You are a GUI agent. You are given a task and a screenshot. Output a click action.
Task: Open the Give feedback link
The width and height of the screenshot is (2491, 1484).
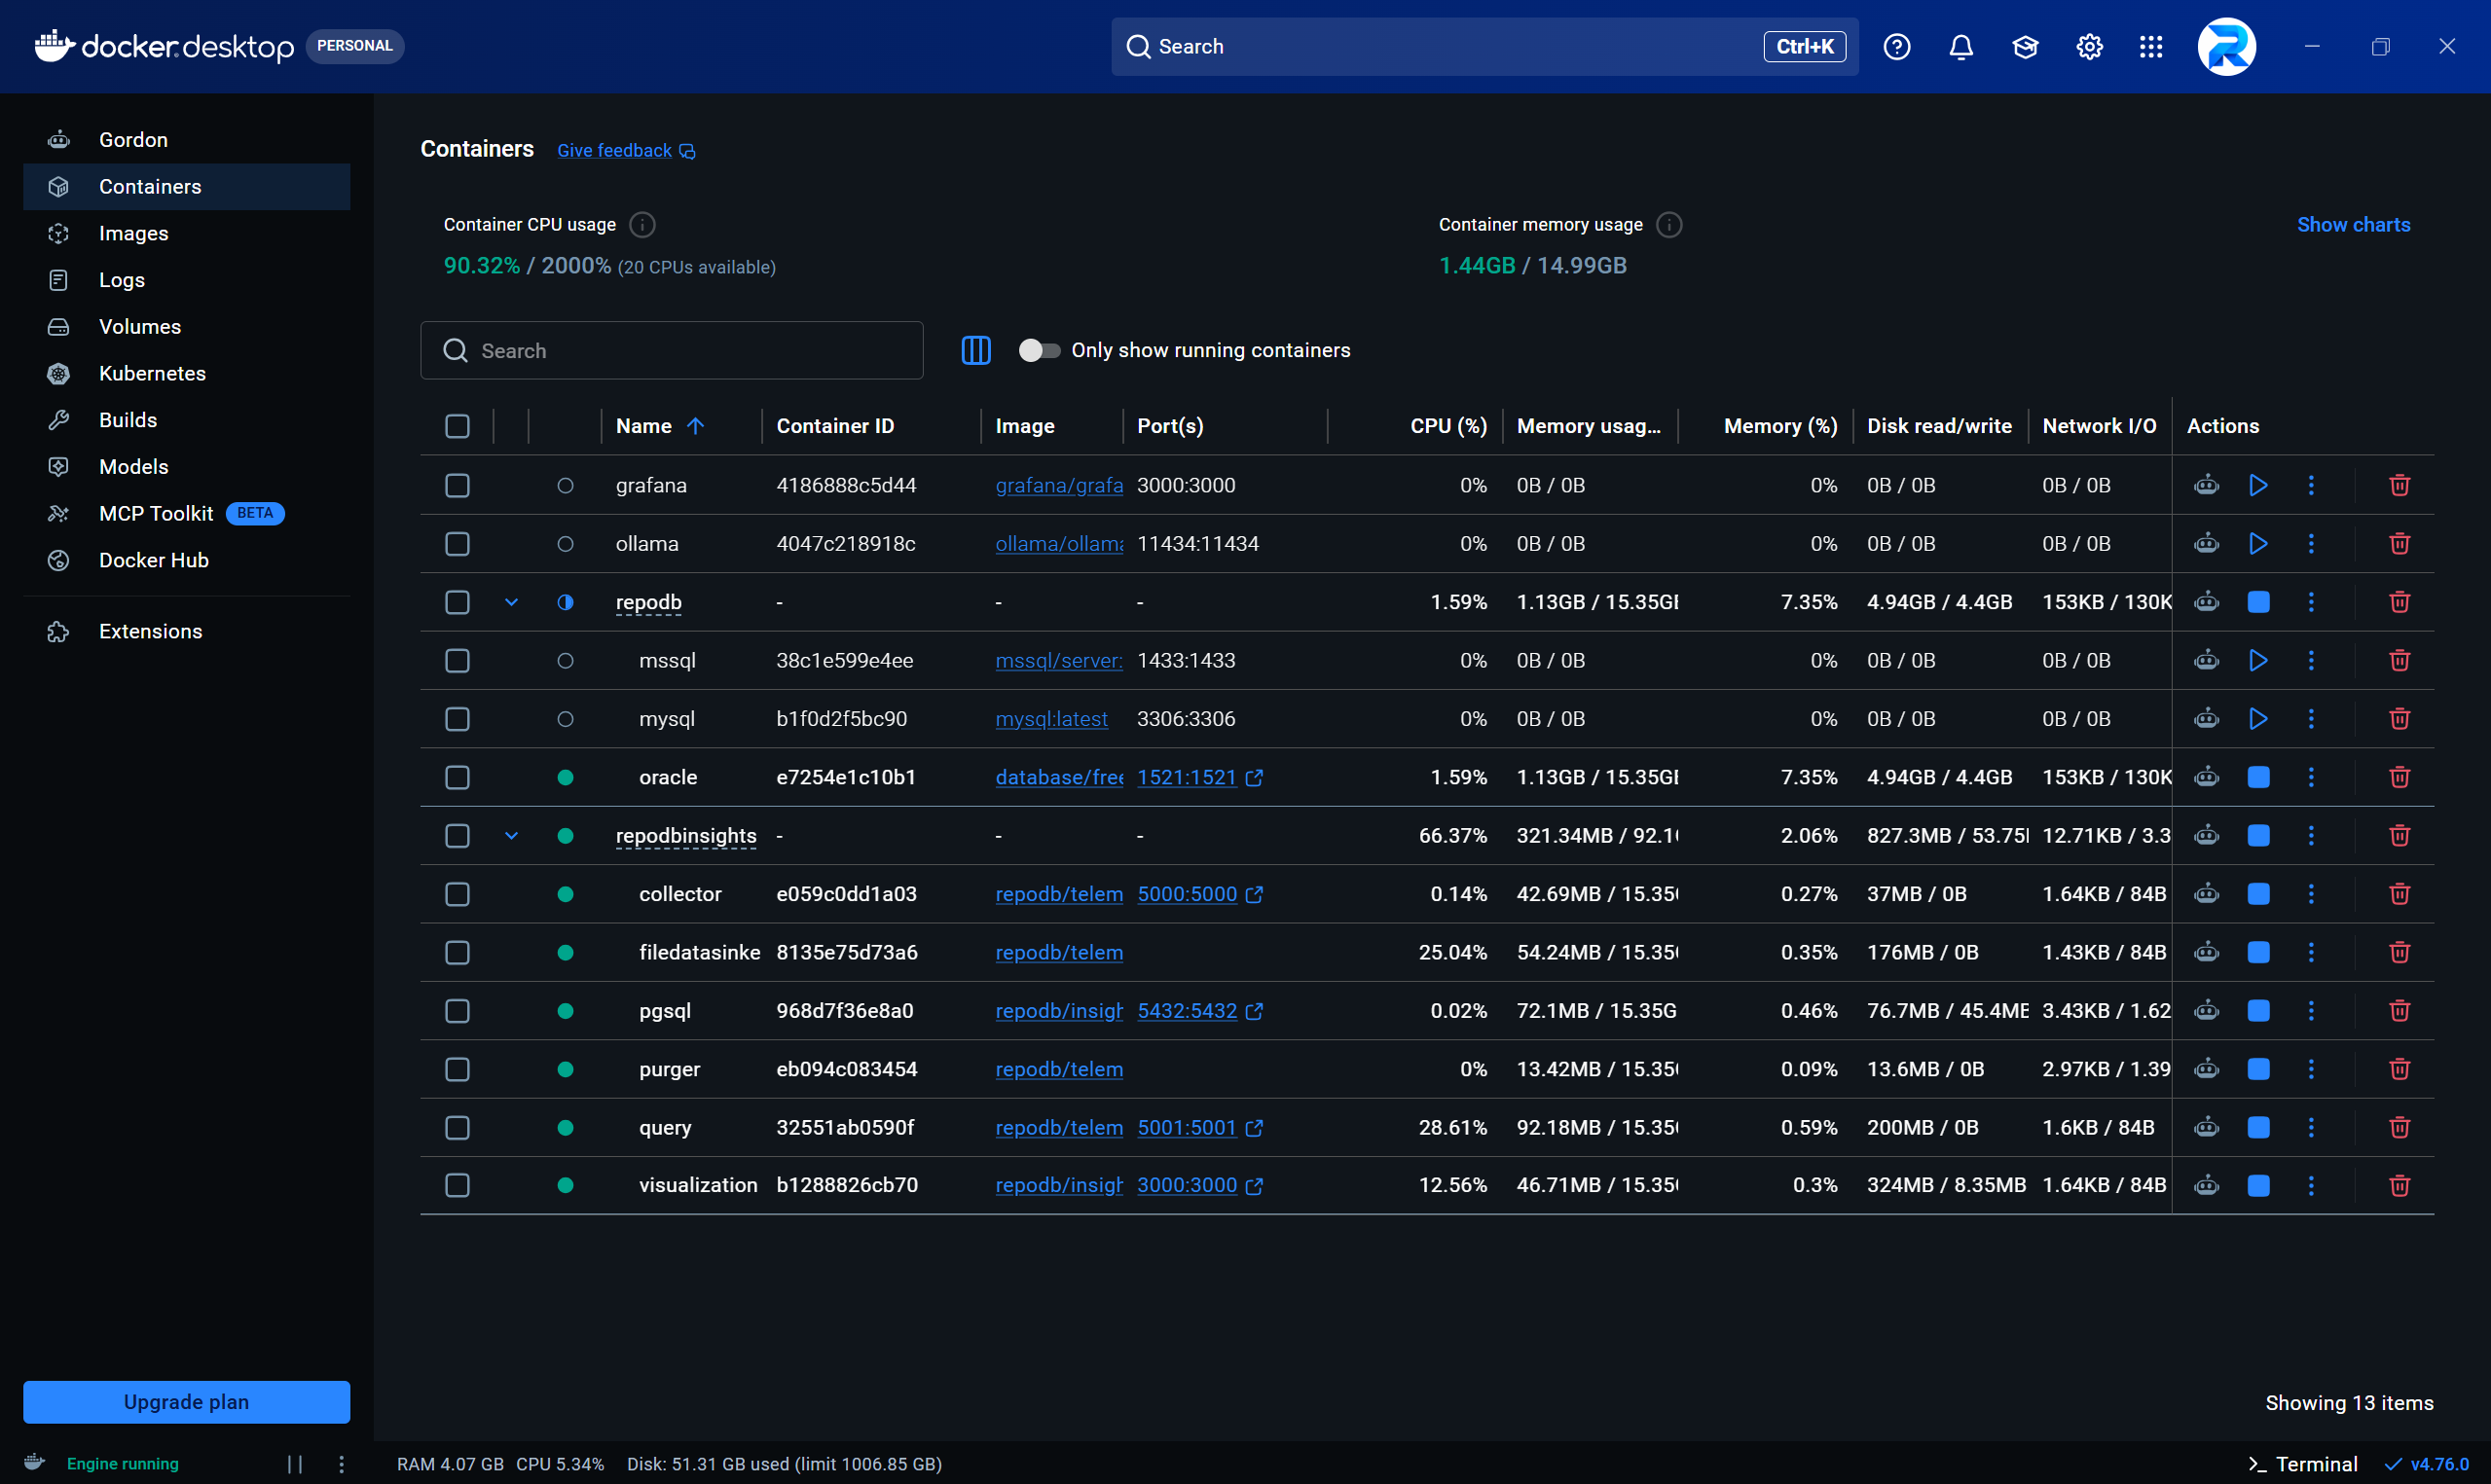tap(625, 150)
